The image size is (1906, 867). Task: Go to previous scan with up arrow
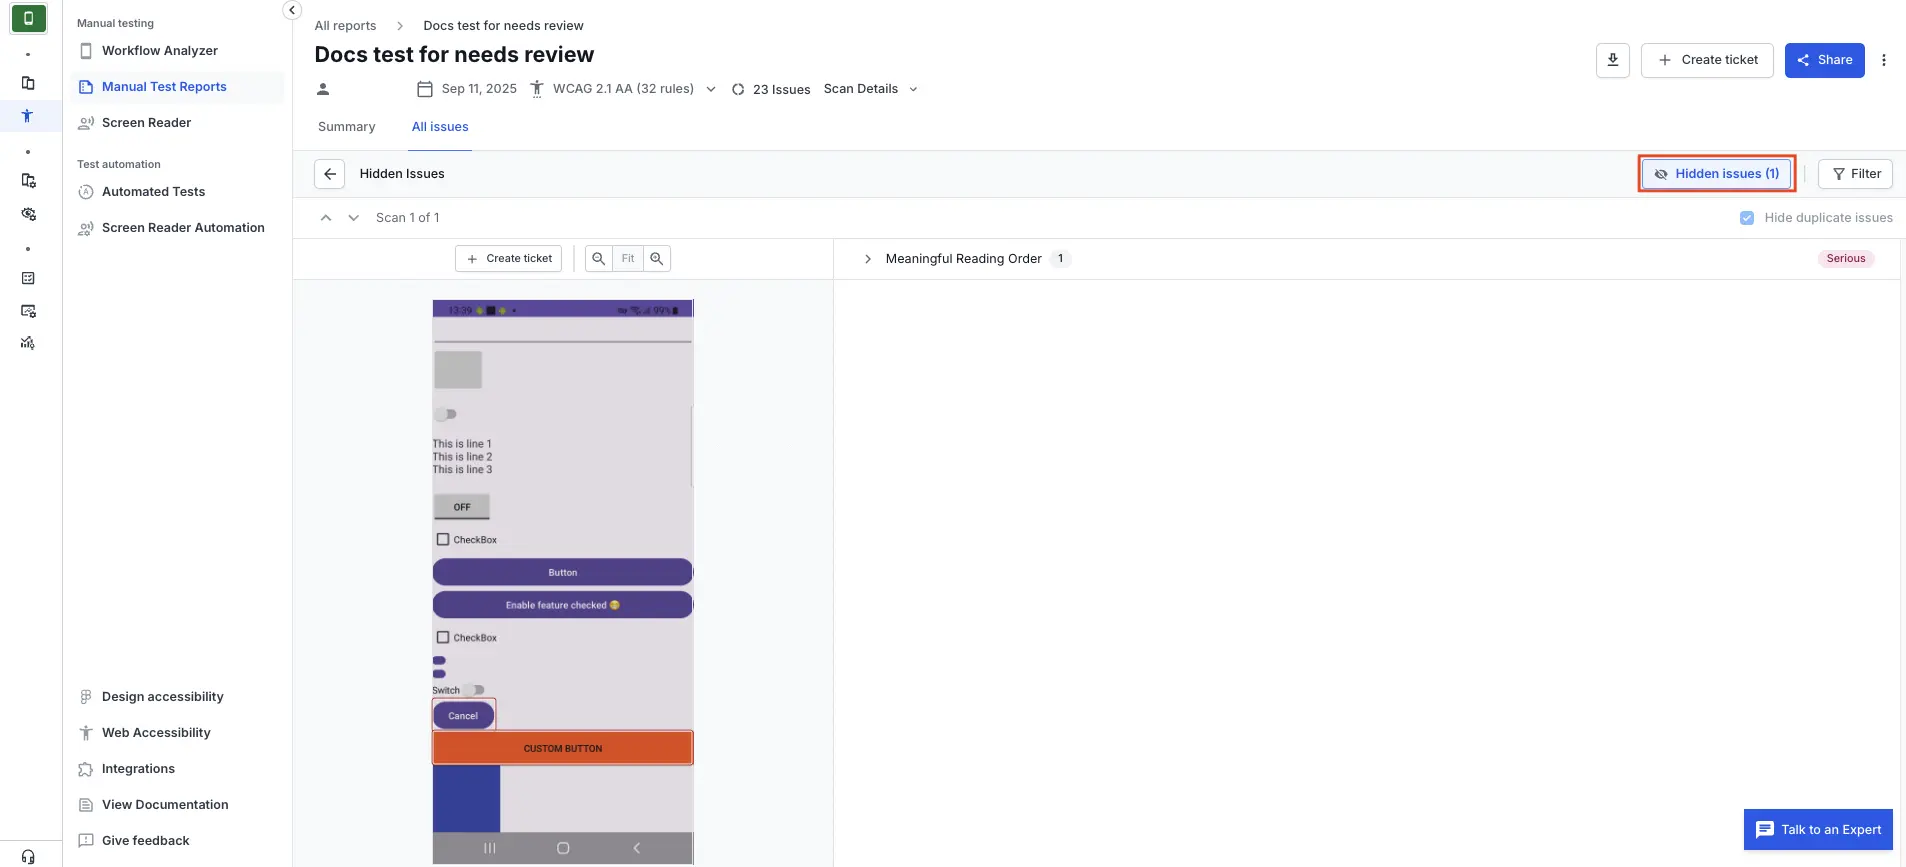[x=326, y=218]
